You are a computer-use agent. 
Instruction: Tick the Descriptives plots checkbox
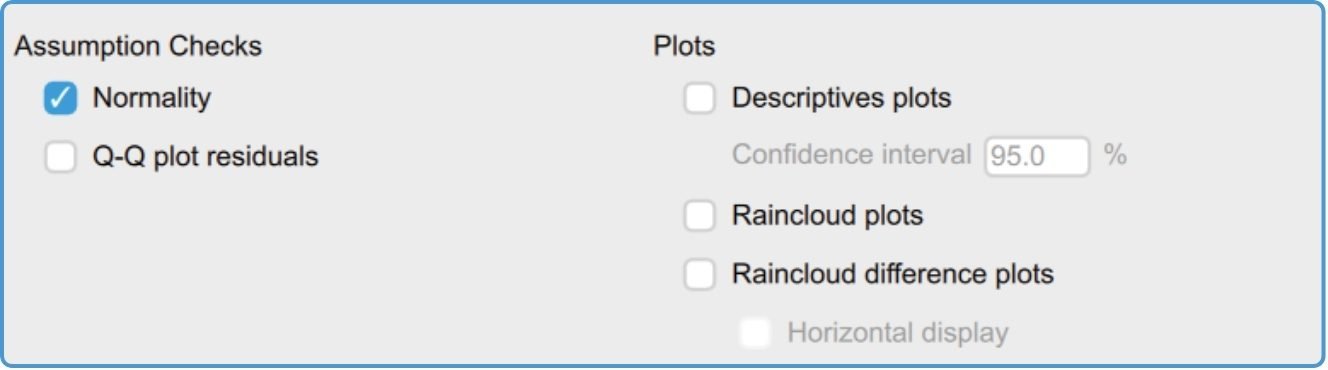699,99
